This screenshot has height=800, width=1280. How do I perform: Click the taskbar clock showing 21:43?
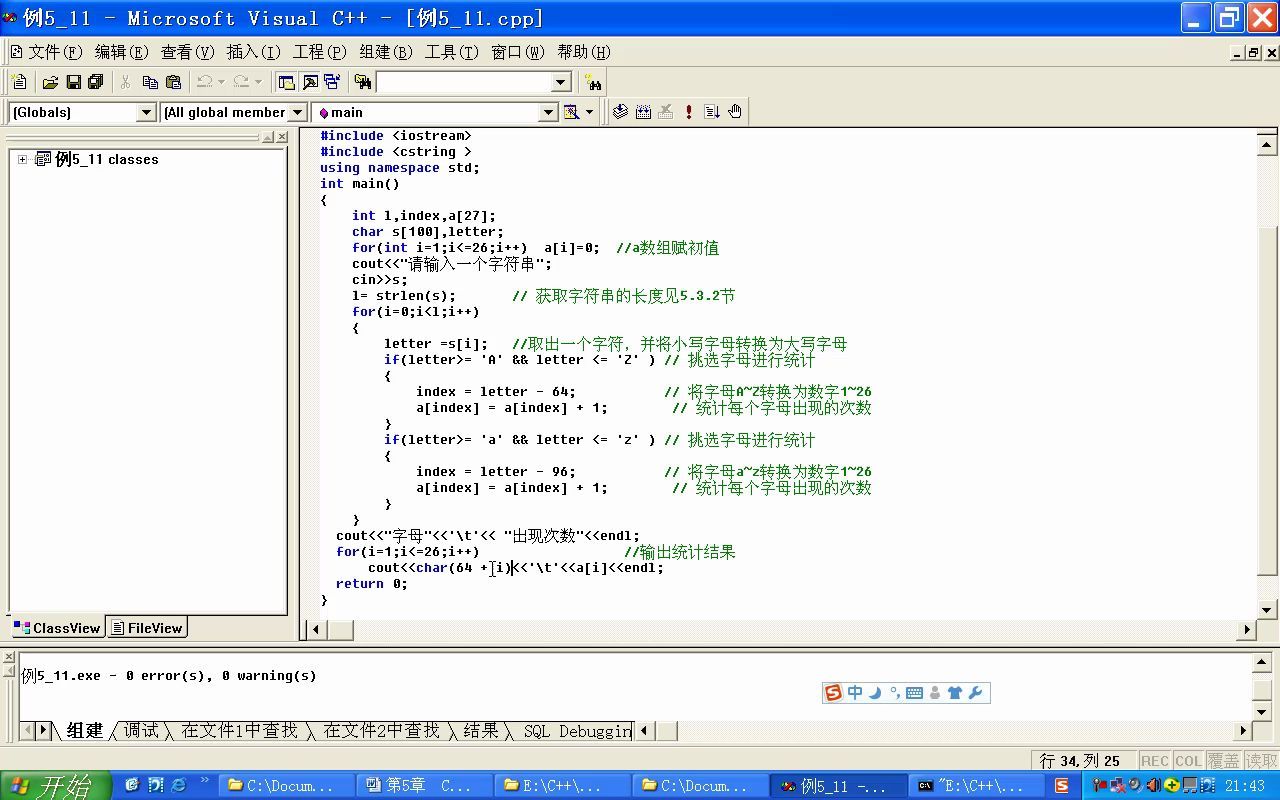1244,786
